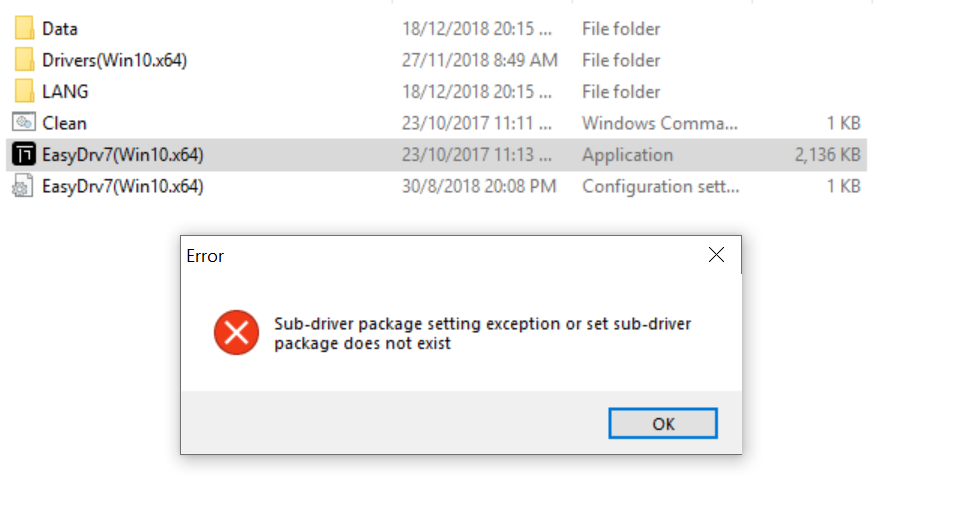Click the 2,136 KB size cell
The width and height of the screenshot is (961, 513).
(827, 154)
